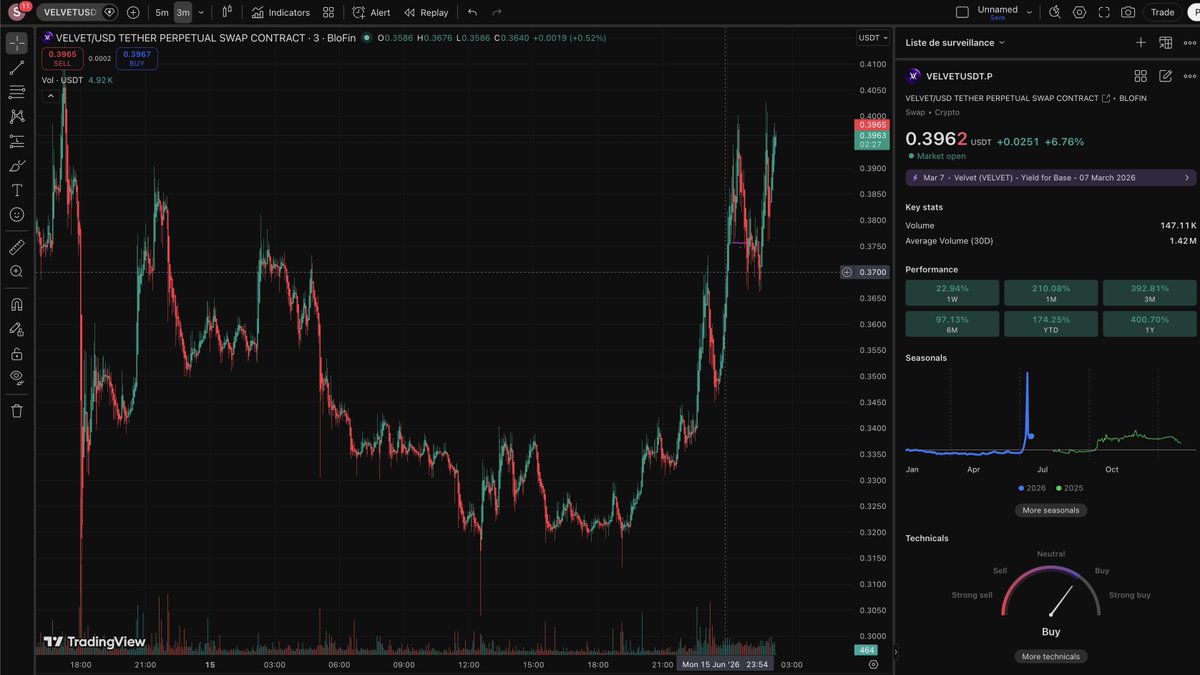Click 1Y performance 400.70% tile

point(1149,324)
